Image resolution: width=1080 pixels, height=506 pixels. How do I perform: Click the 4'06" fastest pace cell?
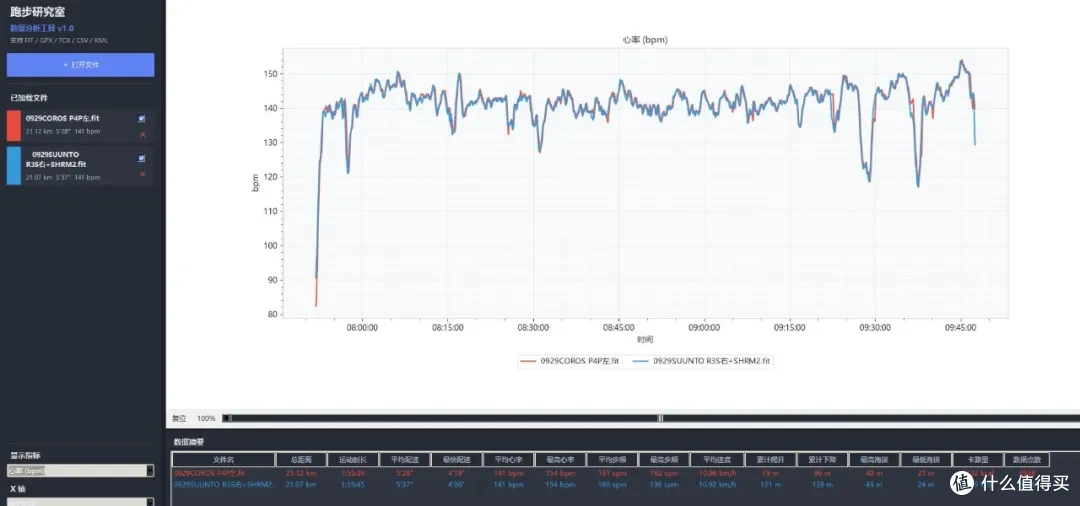click(456, 485)
